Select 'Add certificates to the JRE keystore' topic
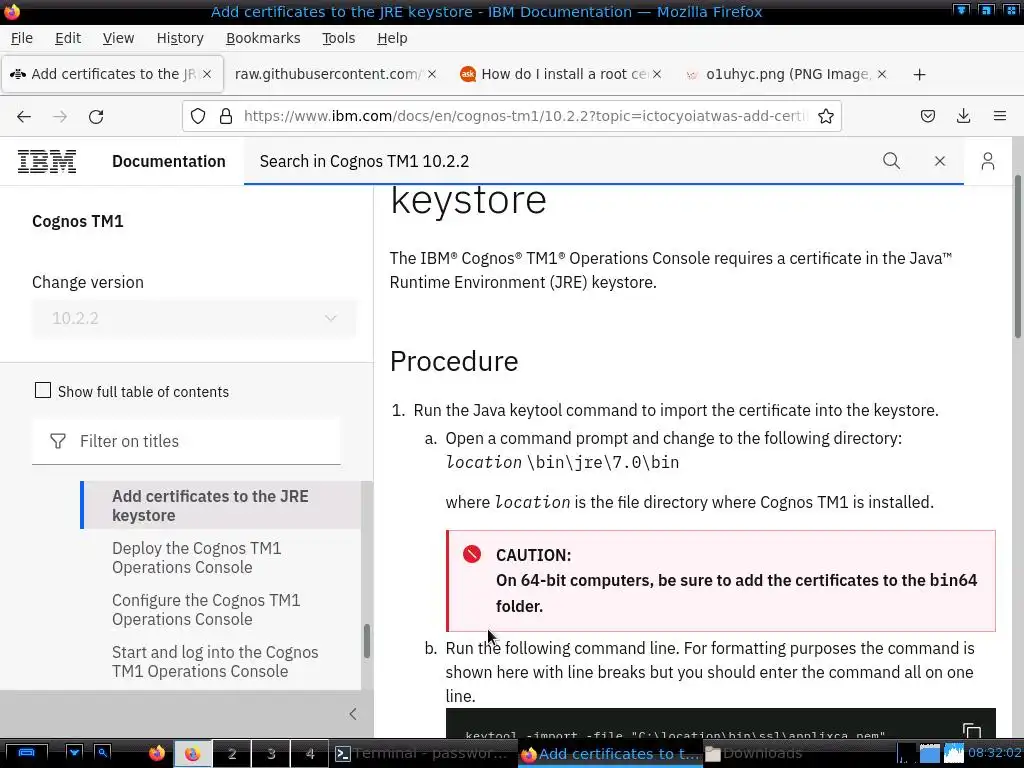The image size is (1024, 768). [221, 505]
